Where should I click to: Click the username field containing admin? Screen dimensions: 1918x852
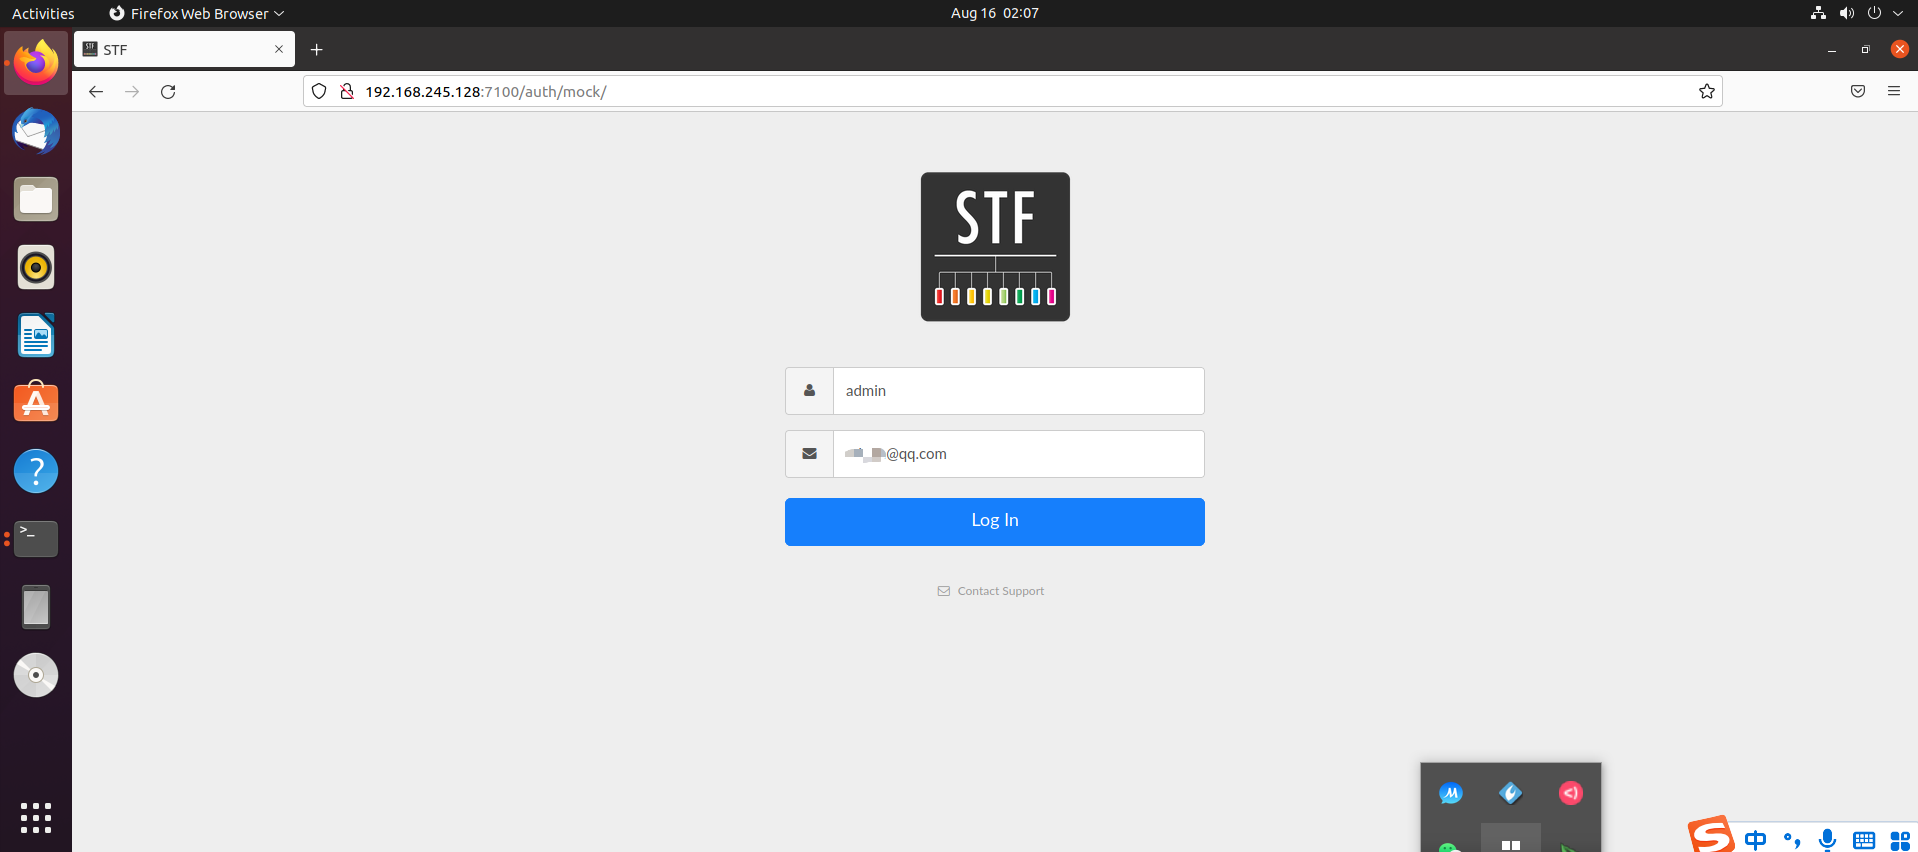pos(1018,391)
